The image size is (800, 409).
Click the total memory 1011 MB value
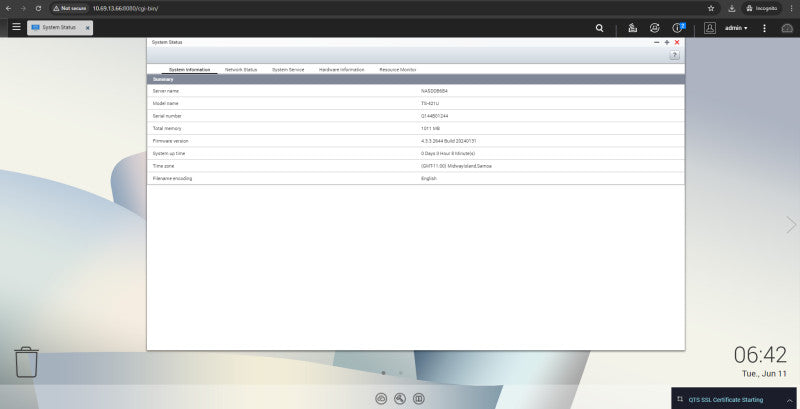click(430, 129)
